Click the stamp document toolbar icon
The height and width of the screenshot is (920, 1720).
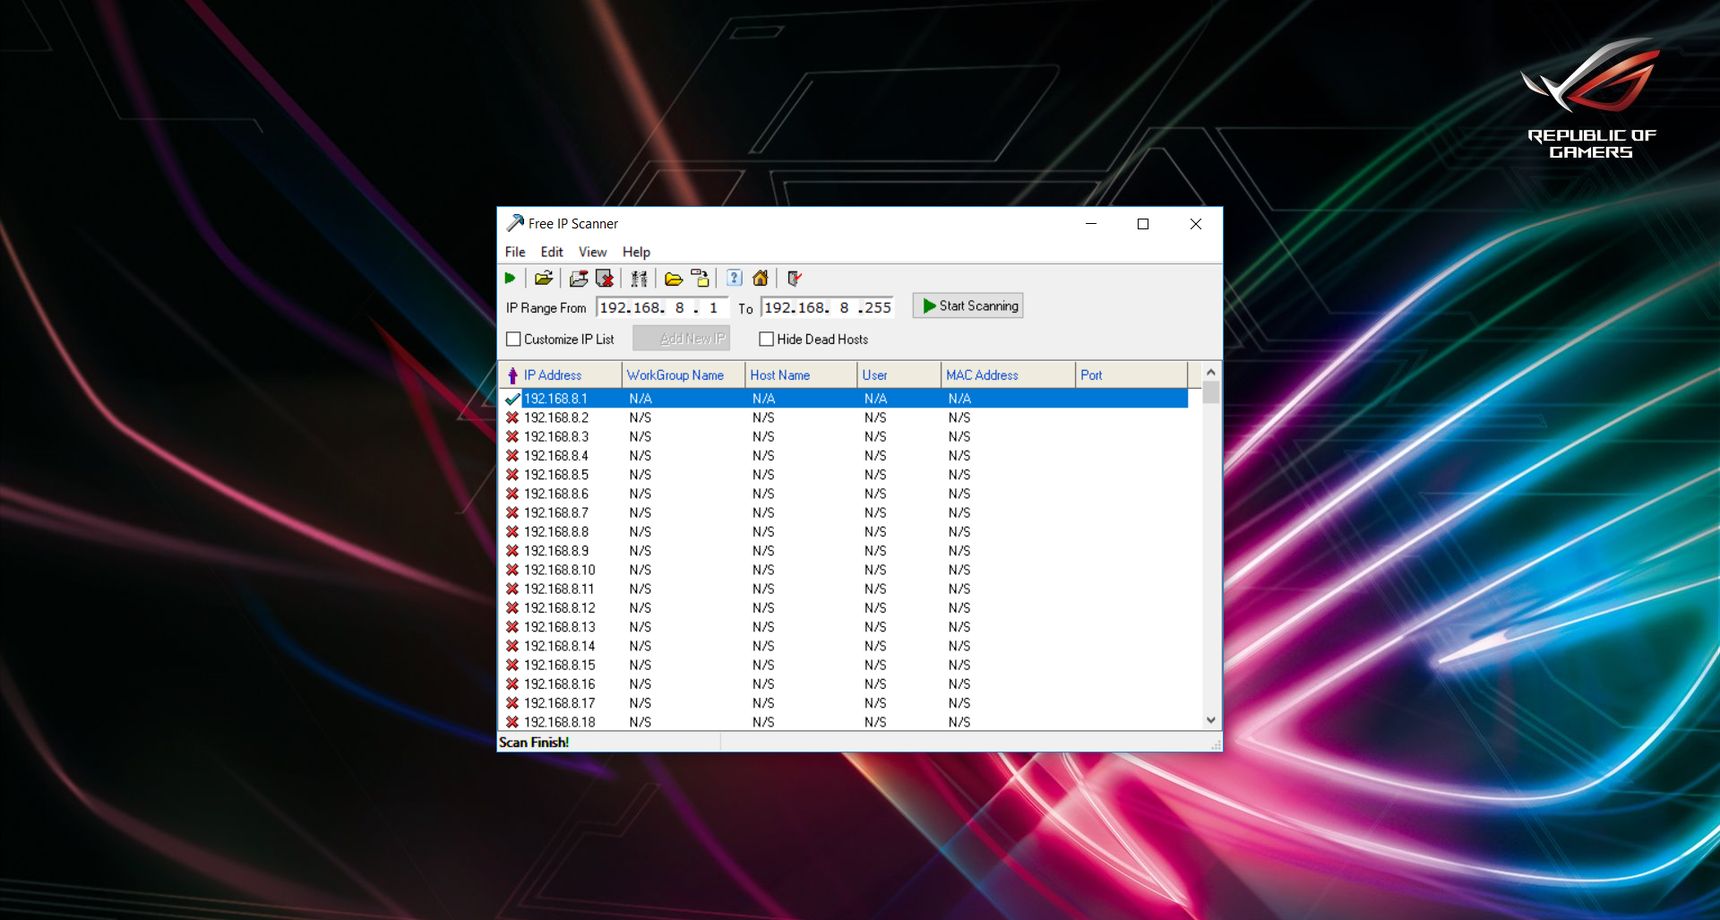click(579, 278)
